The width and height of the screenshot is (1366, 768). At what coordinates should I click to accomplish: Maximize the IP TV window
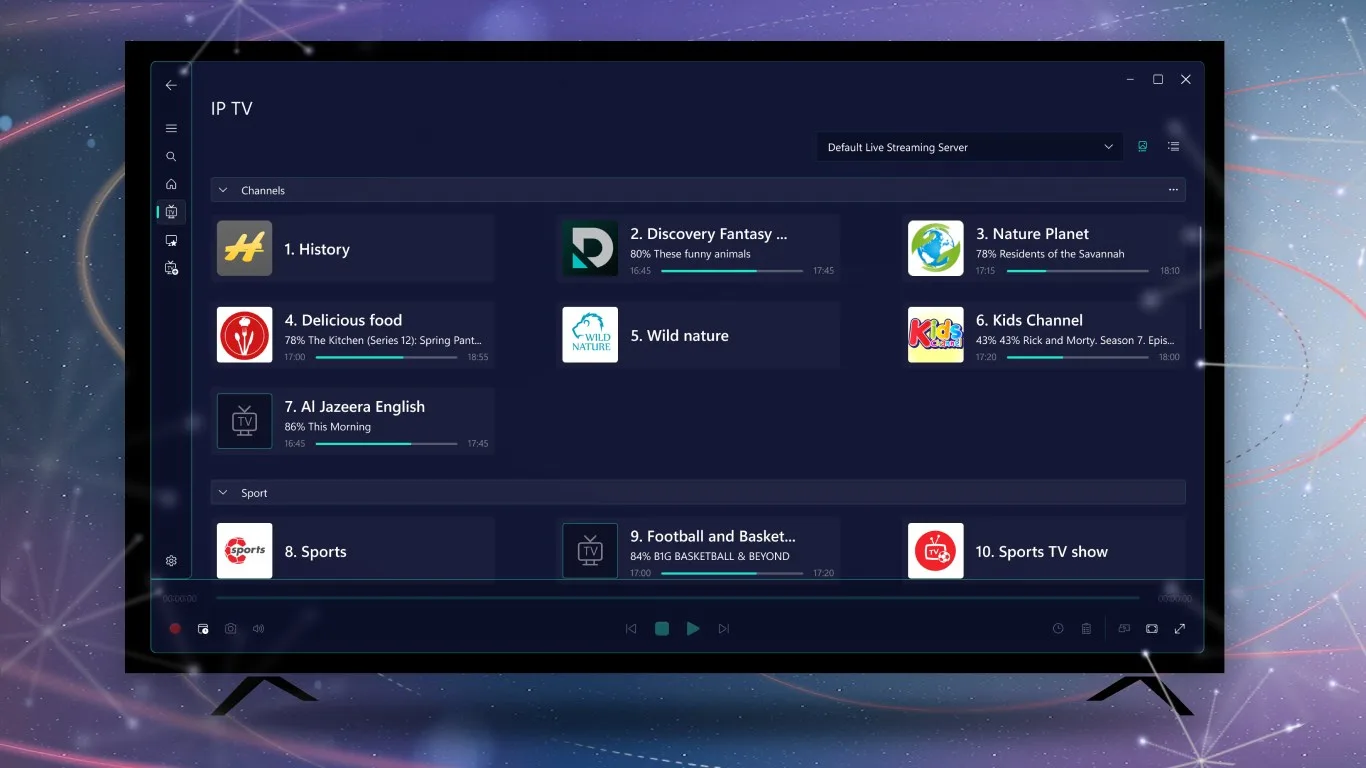pos(1158,79)
